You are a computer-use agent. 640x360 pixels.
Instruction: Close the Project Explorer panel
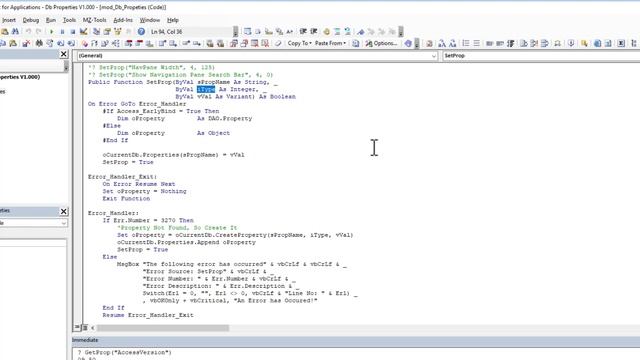coord(63,54)
